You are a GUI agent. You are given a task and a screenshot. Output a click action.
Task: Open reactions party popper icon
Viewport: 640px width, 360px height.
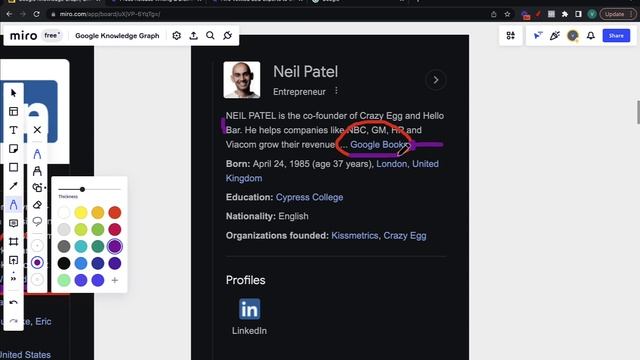[x=555, y=36]
